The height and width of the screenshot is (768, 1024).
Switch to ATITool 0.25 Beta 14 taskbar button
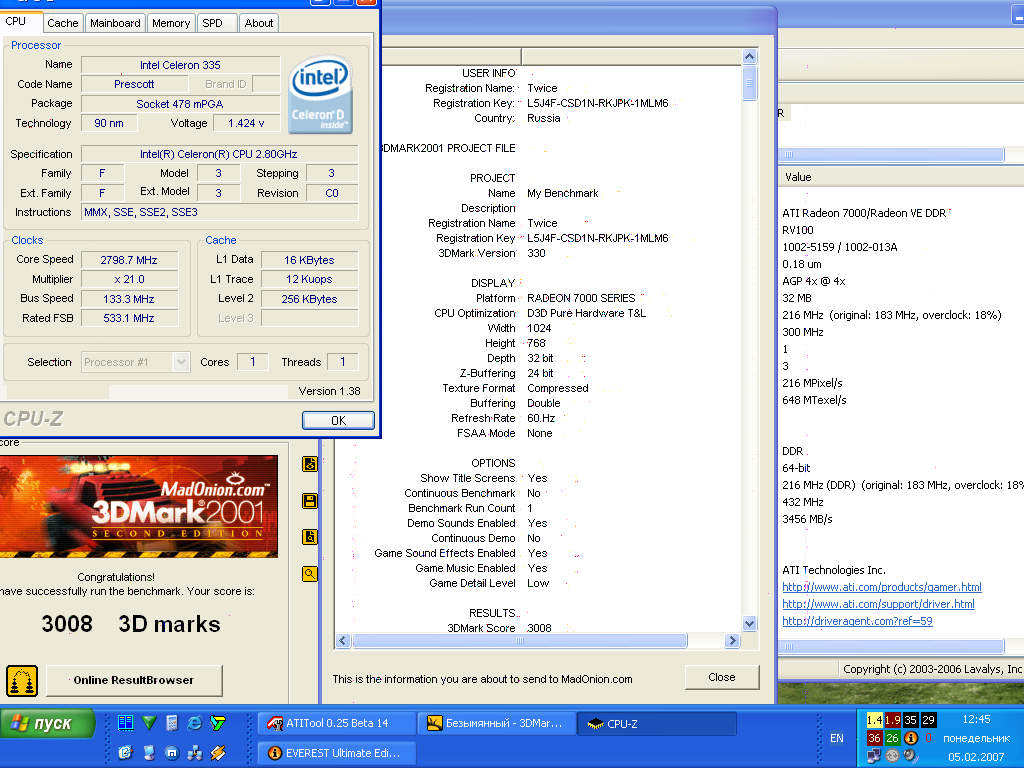click(338, 723)
